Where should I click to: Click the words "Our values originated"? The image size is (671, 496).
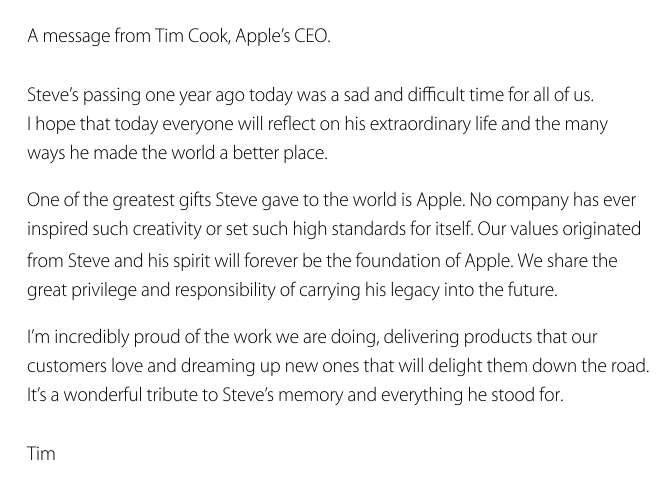(565, 228)
